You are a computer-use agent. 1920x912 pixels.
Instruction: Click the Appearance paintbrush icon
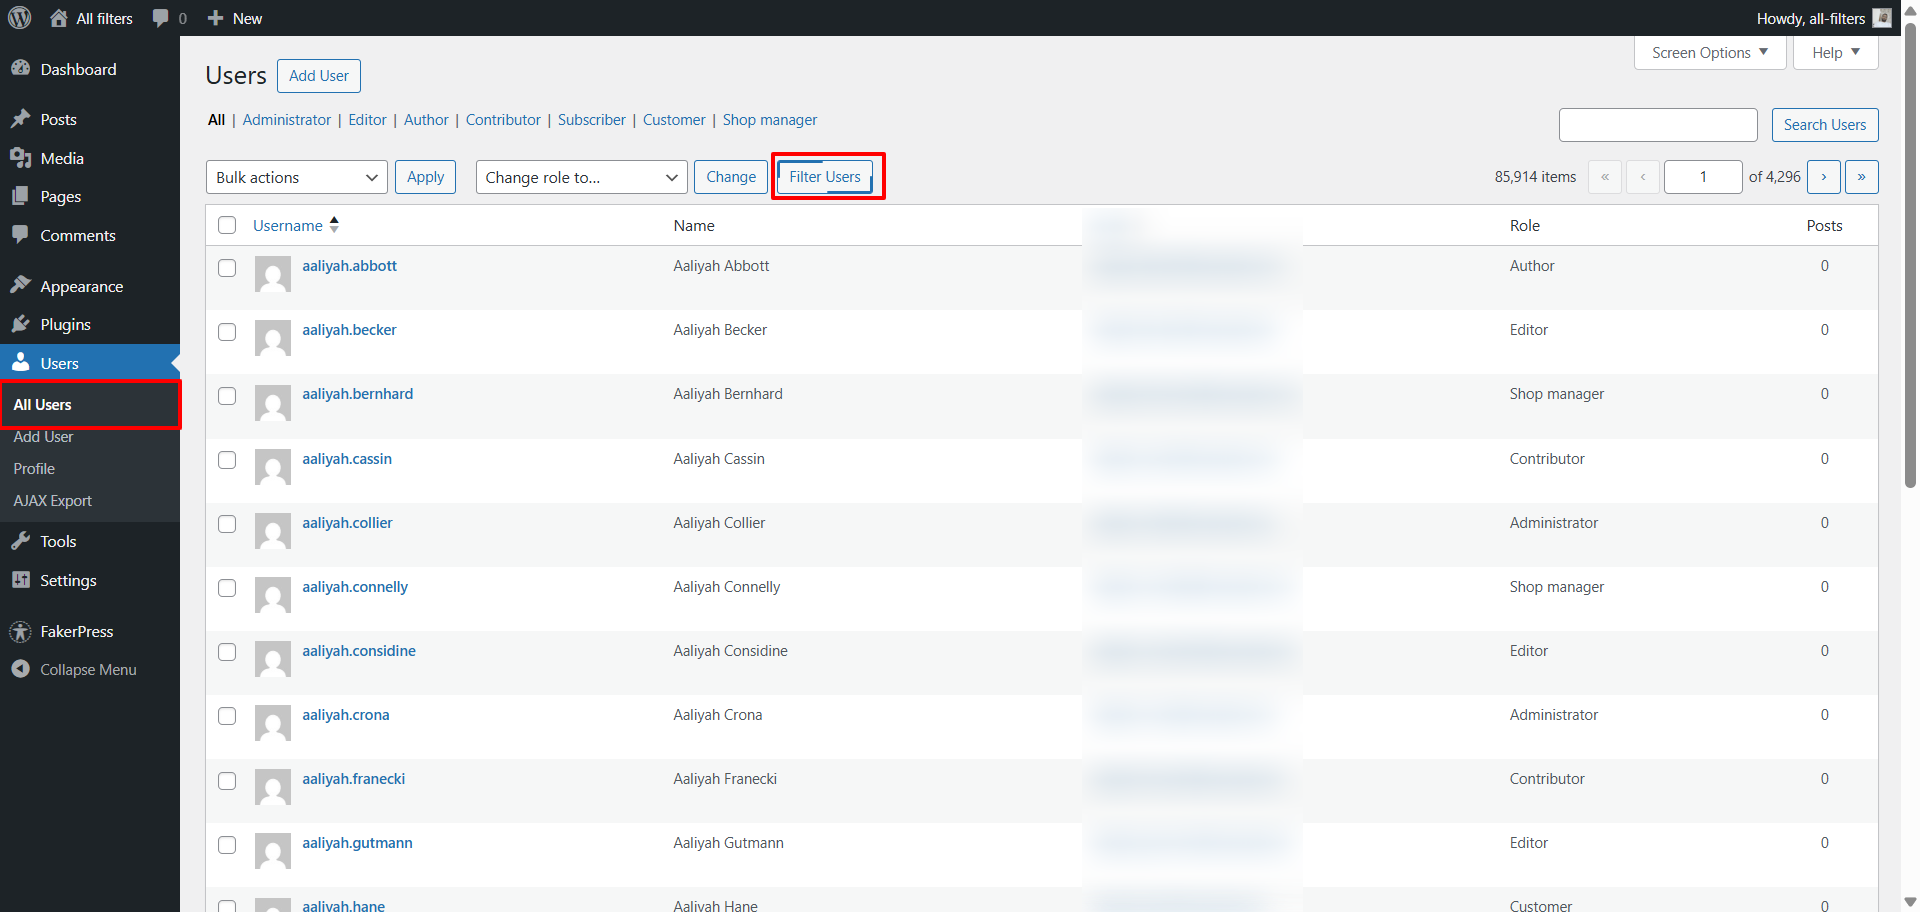point(20,286)
